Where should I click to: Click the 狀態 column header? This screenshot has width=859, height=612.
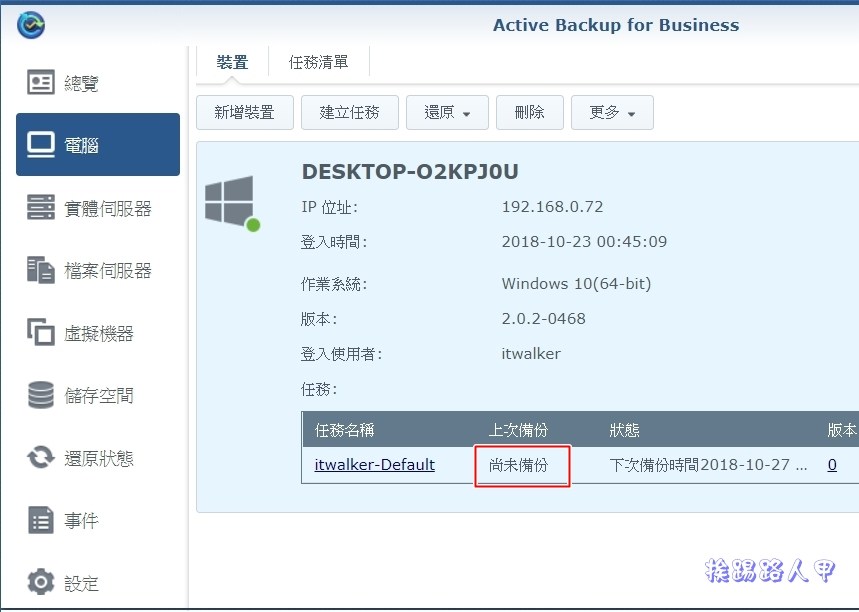pos(625,430)
